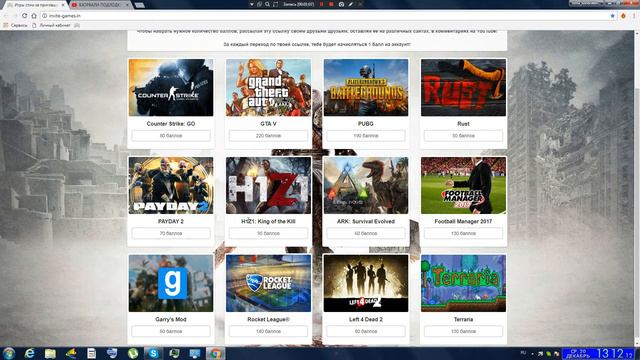Switch to the YouTube tab
640x360 pixels.
tap(99, 5)
